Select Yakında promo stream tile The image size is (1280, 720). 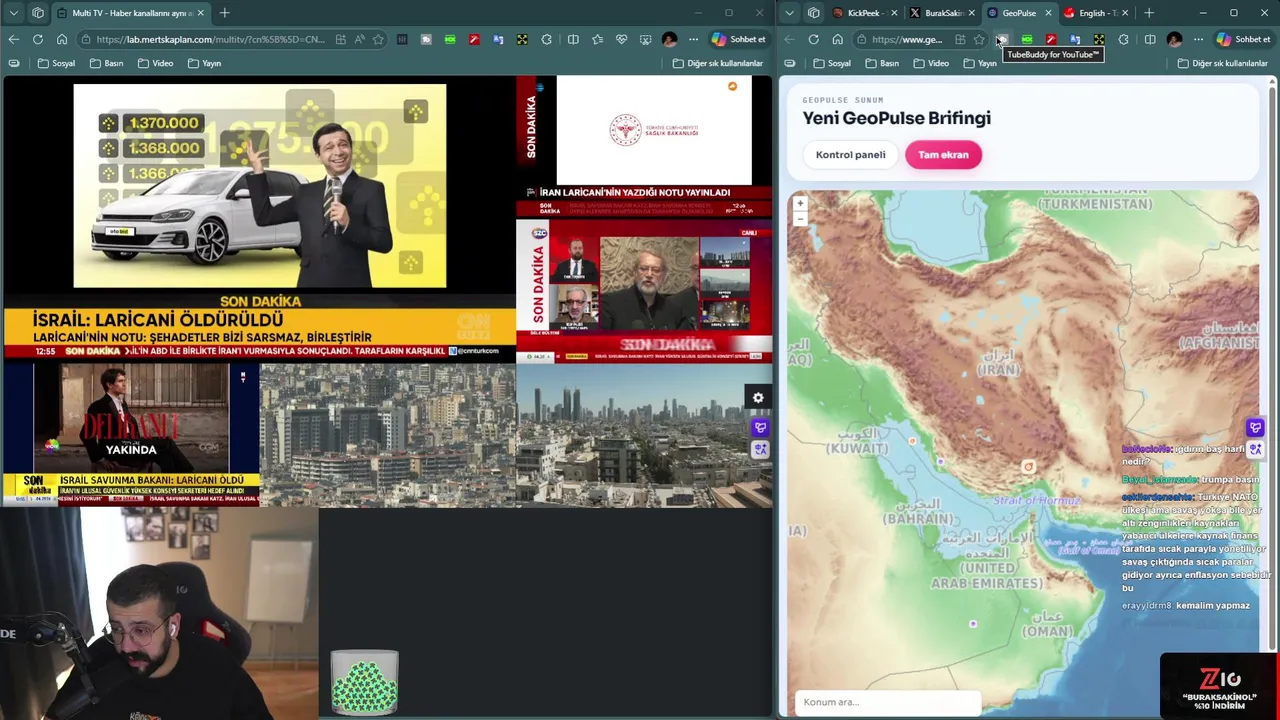point(131,435)
